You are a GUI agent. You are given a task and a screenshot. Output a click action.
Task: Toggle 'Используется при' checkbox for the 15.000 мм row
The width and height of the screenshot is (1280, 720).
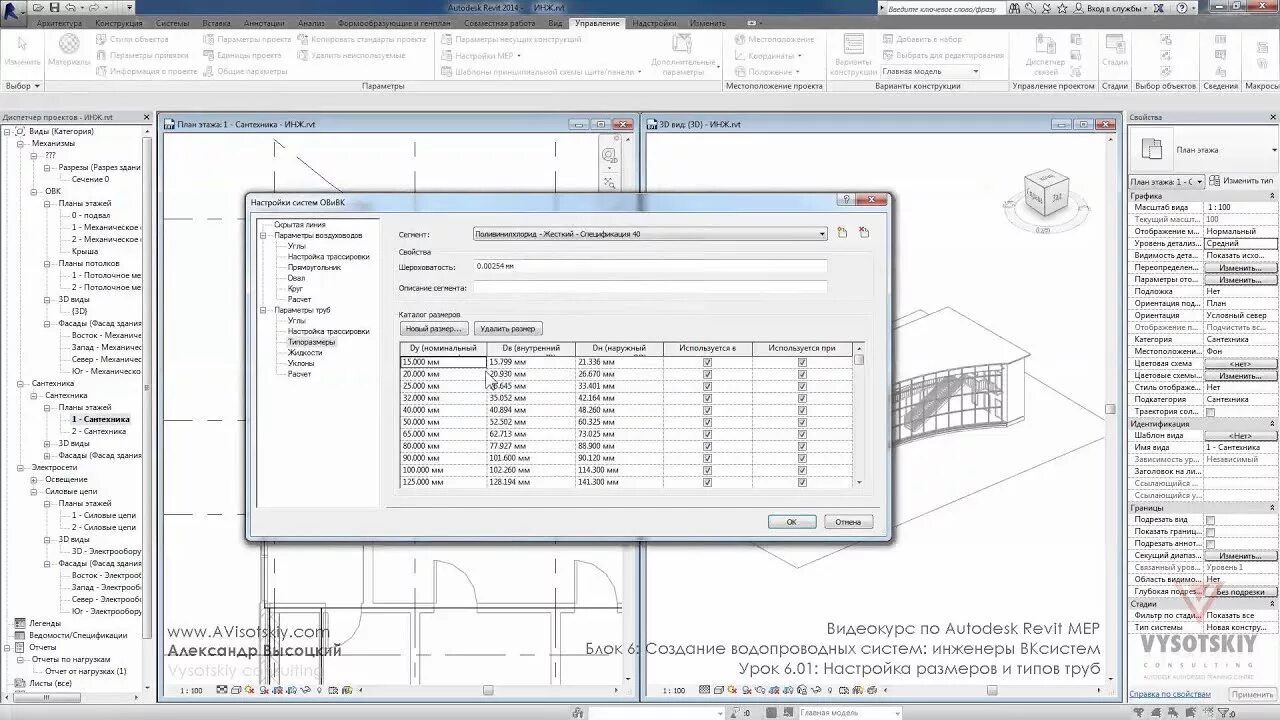point(802,362)
